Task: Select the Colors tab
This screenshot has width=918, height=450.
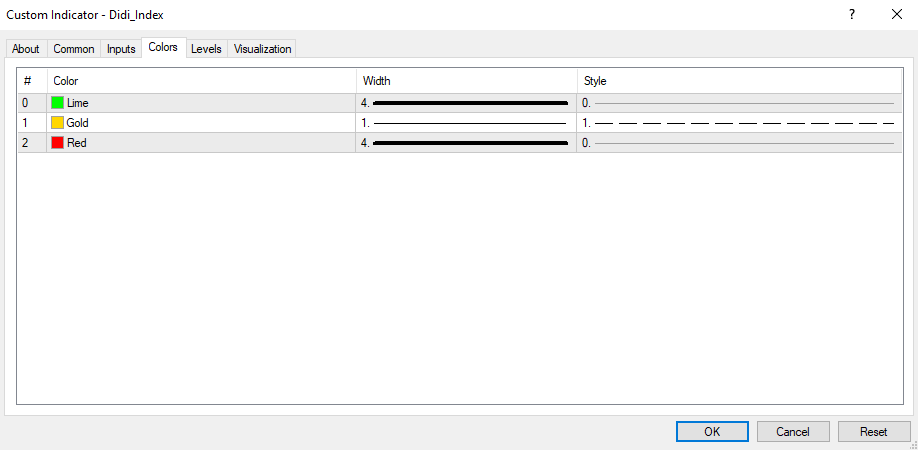Action: pyautogui.click(x=163, y=47)
